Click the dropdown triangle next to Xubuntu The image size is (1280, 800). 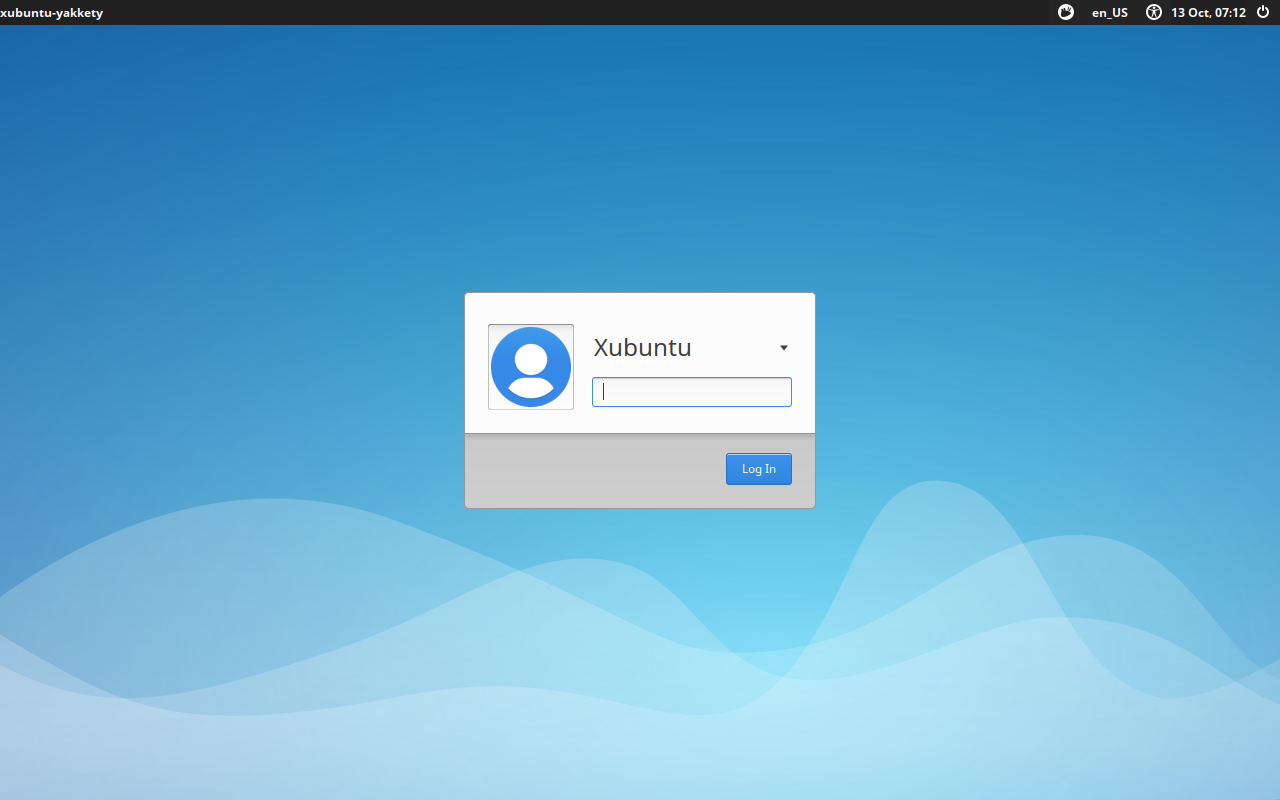click(x=783, y=347)
